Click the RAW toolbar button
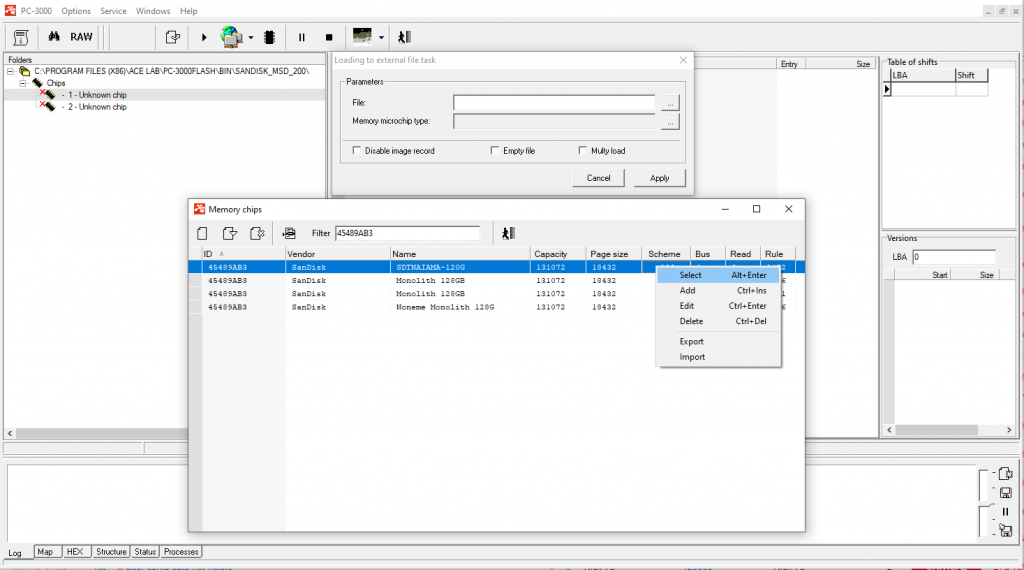Image resolution: width=1024 pixels, height=570 pixels. (x=81, y=37)
